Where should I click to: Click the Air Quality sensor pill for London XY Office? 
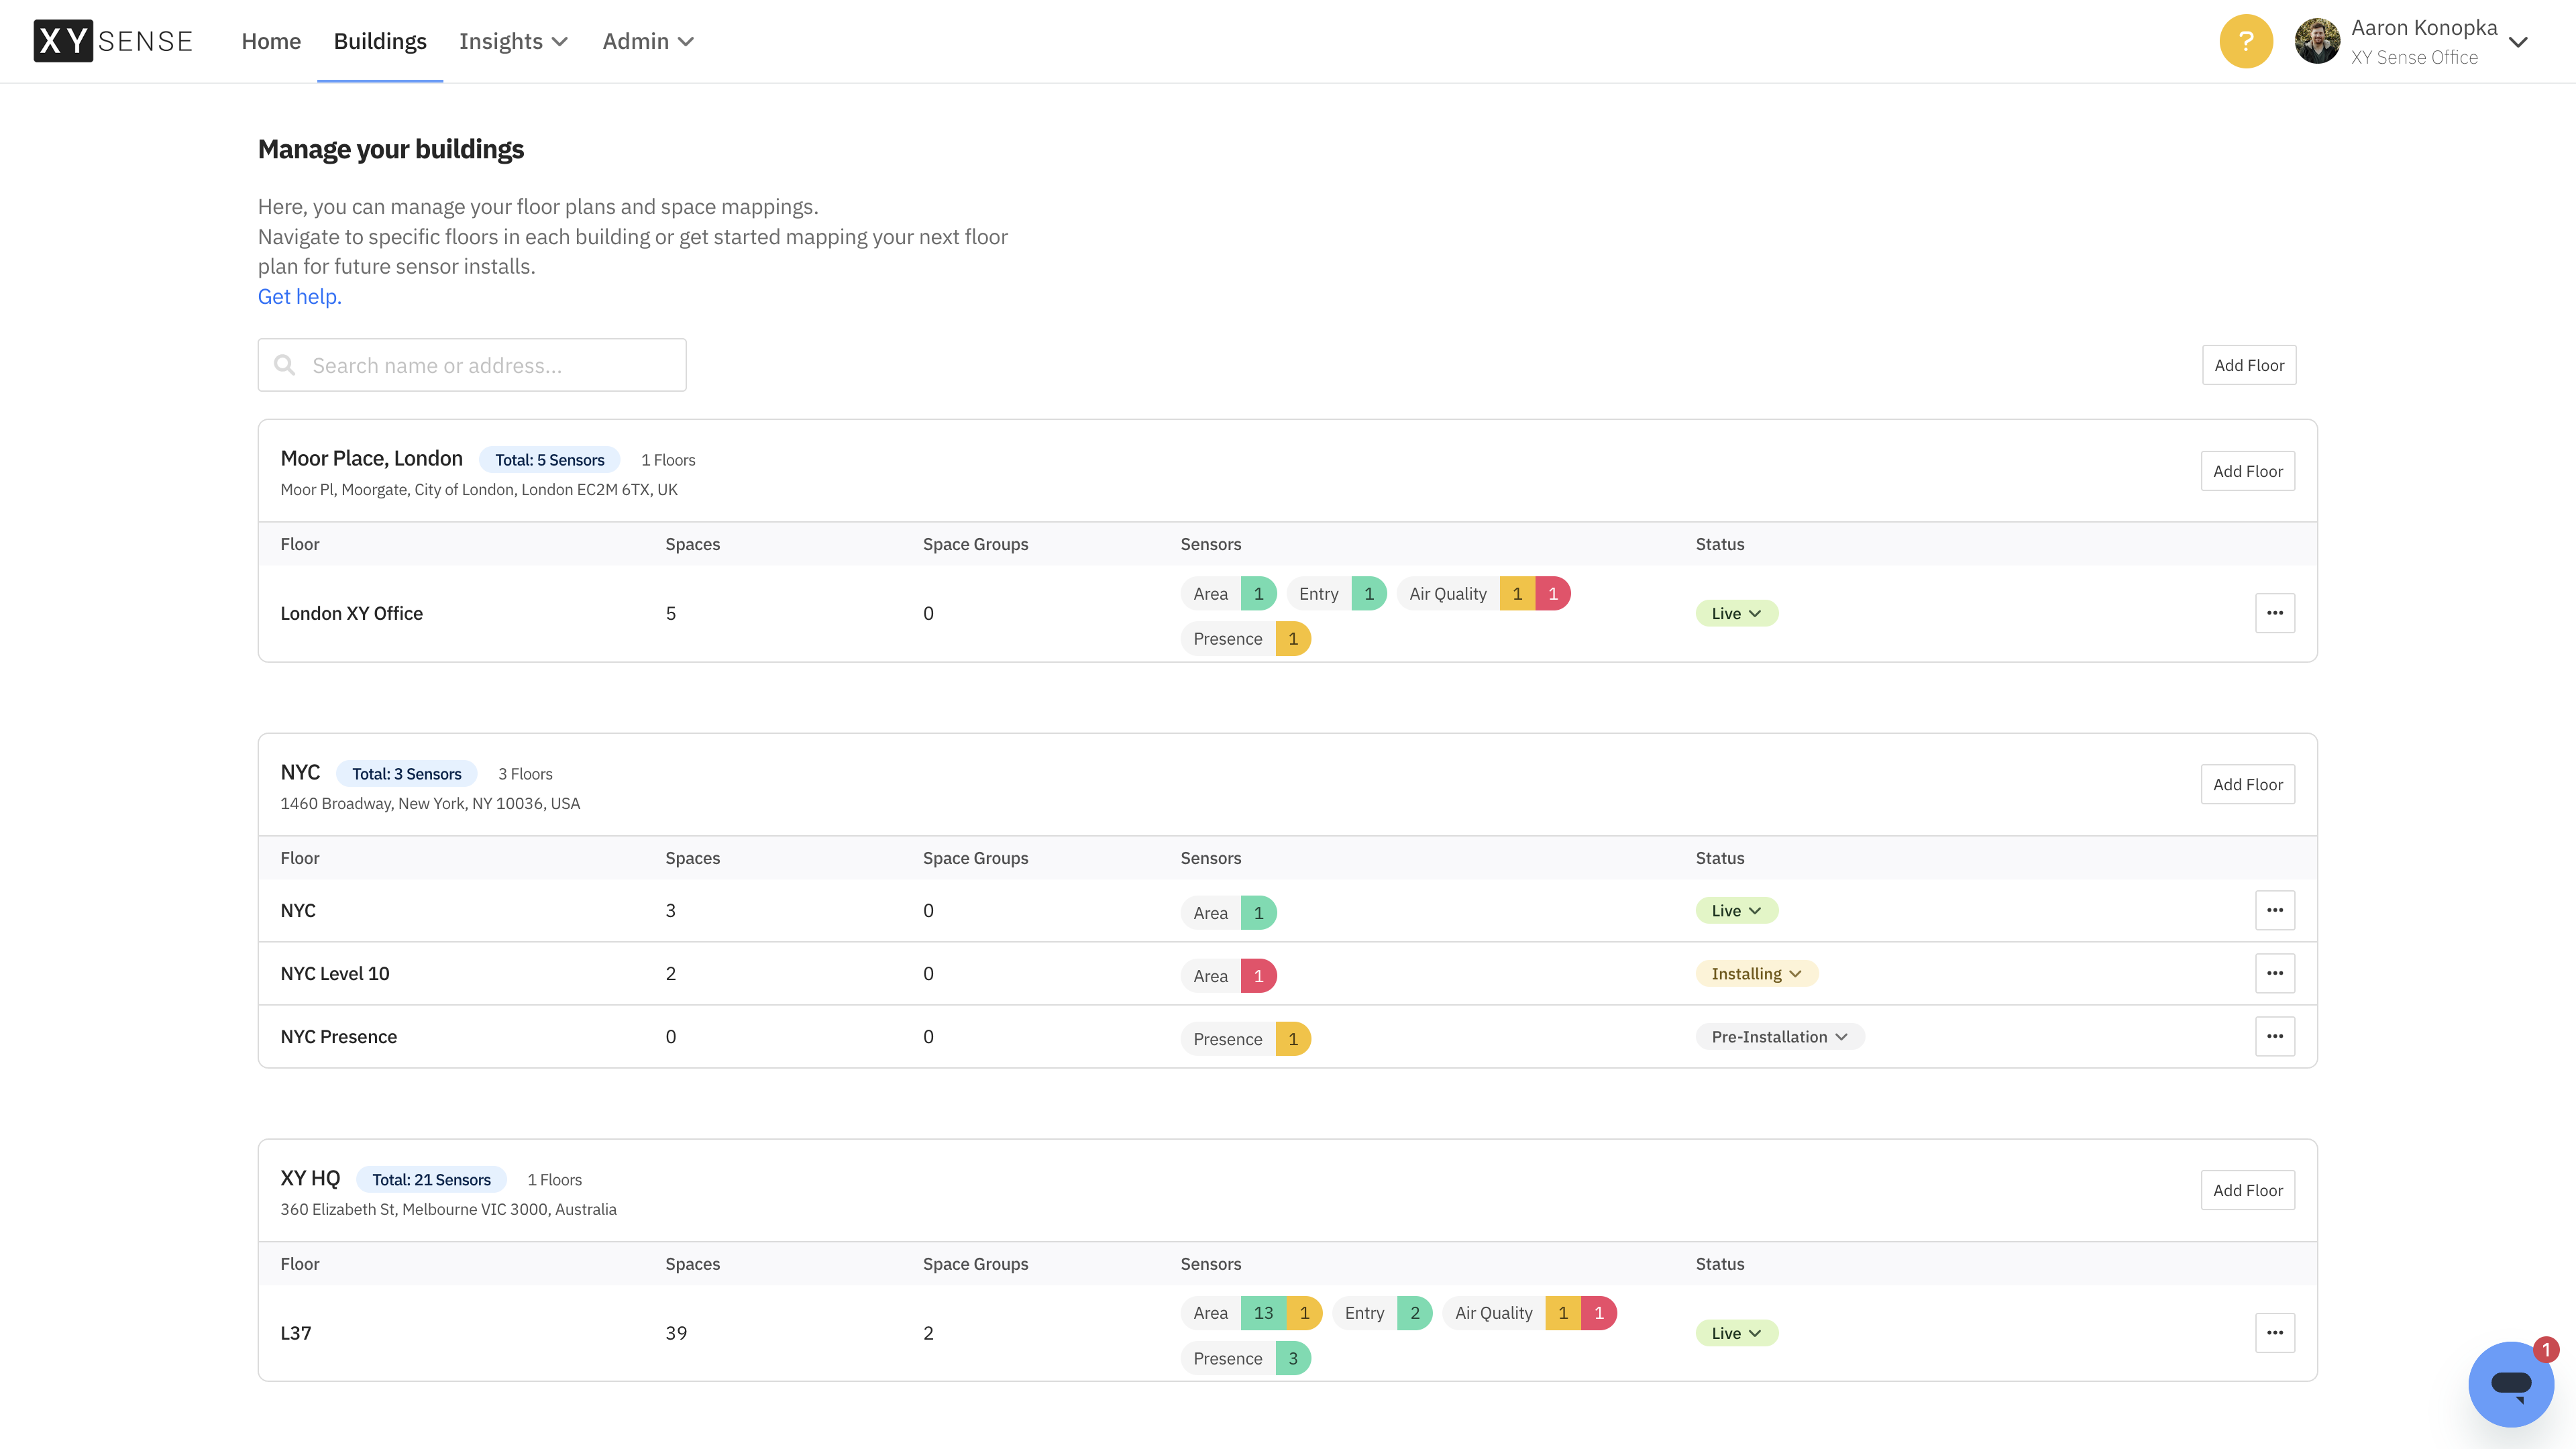tap(1484, 593)
